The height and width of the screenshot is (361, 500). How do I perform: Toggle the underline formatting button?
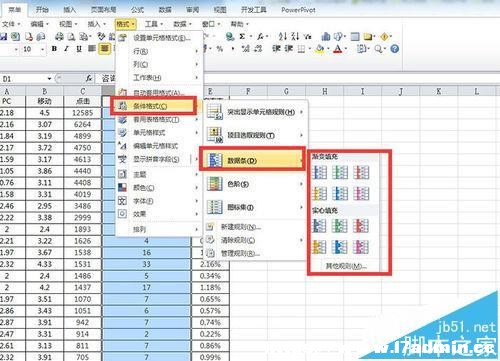tap(79, 49)
